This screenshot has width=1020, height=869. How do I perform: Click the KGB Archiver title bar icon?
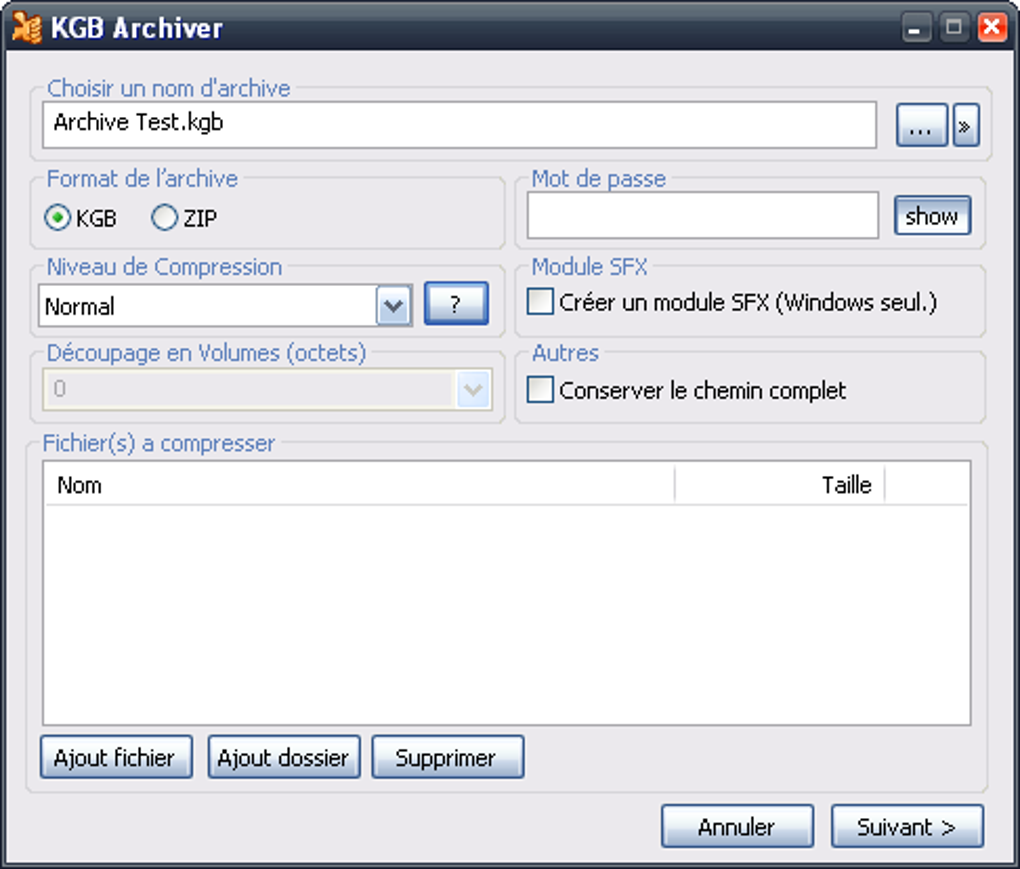[x=27, y=28]
